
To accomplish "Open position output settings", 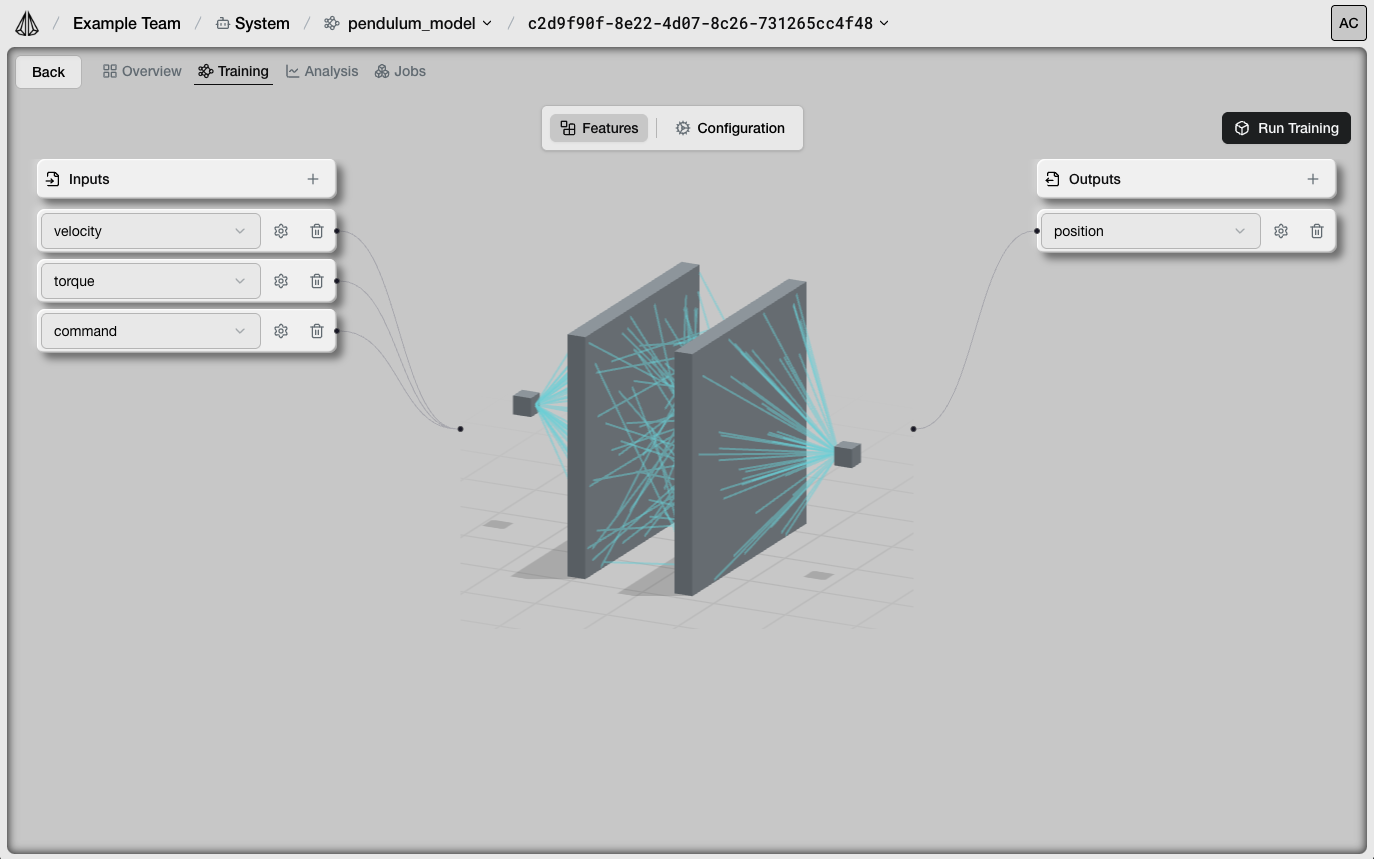I will coord(1281,231).
